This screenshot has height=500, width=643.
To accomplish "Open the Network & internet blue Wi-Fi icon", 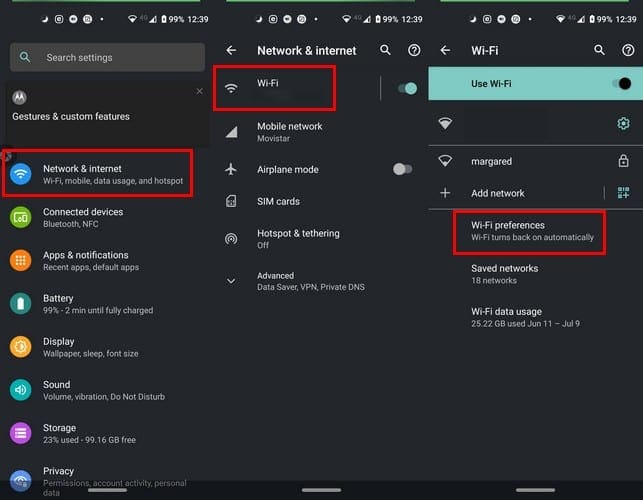I will 21,174.
